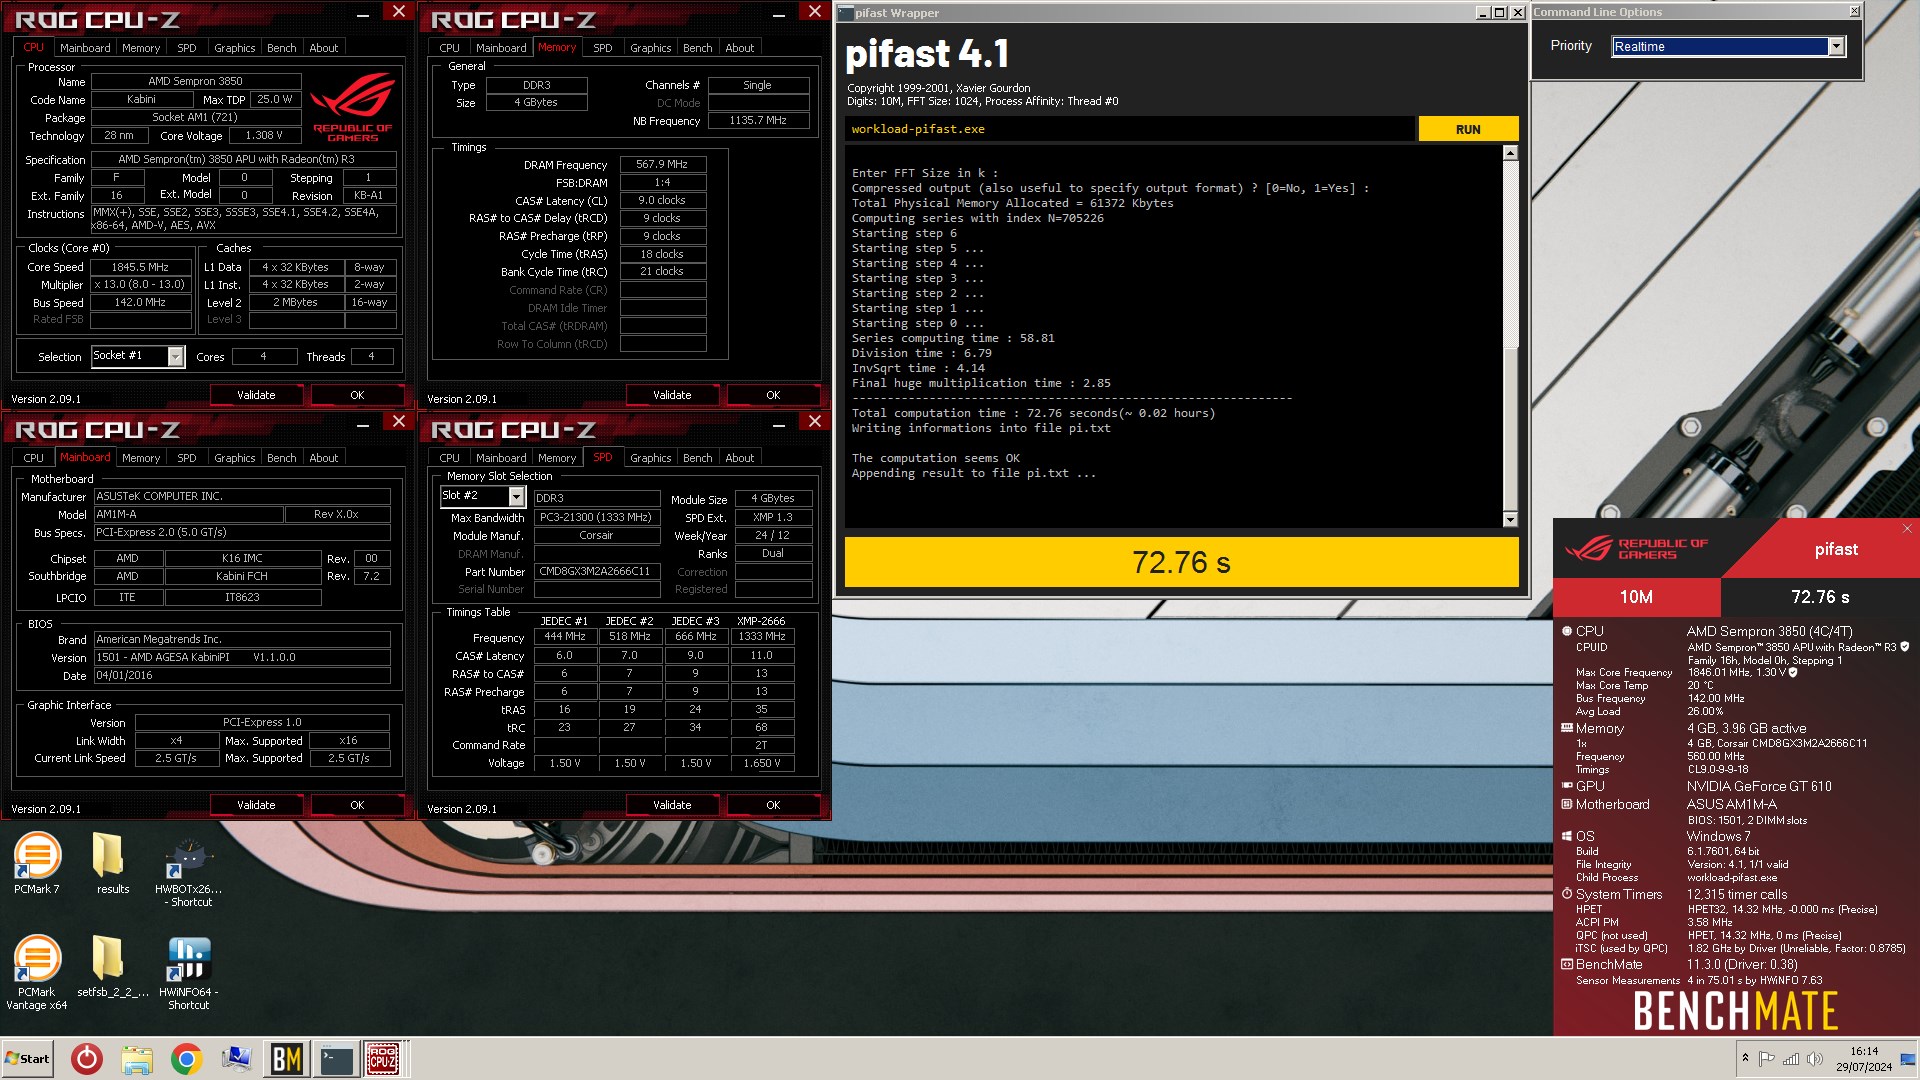Click the Show Desktop button in tray
1920x1080 pixels.
click(1908, 1059)
